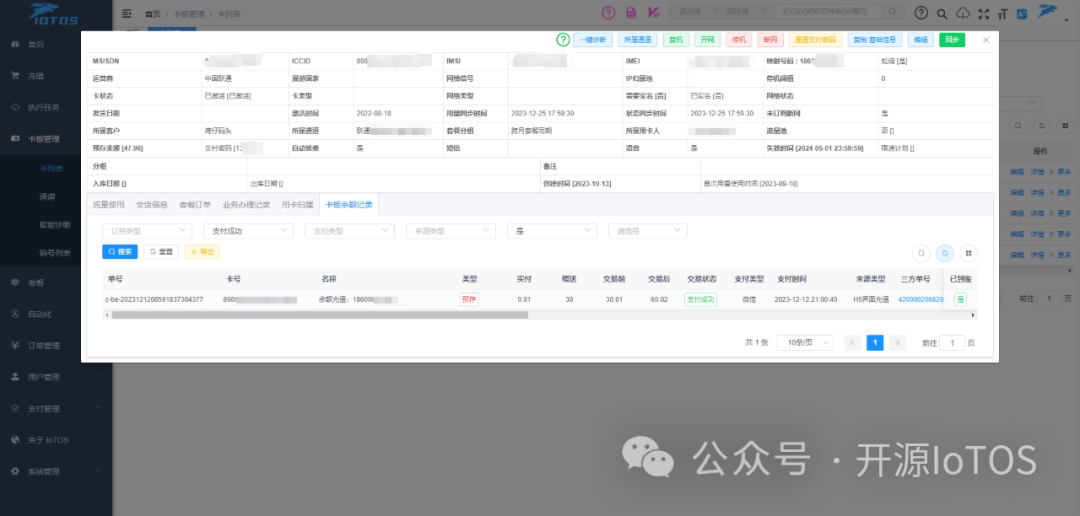
Task: Open the 来源类型 dropdown
Action: click(x=450, y=231)
